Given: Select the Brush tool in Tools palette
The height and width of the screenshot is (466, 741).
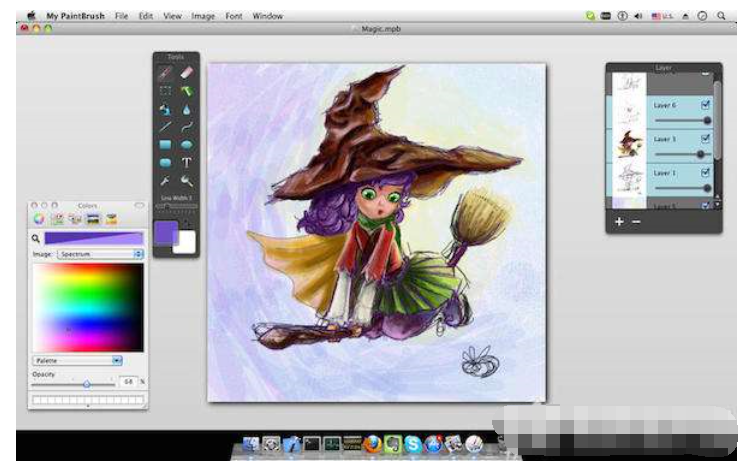Looking at the screenshot, I should point(164,73).
